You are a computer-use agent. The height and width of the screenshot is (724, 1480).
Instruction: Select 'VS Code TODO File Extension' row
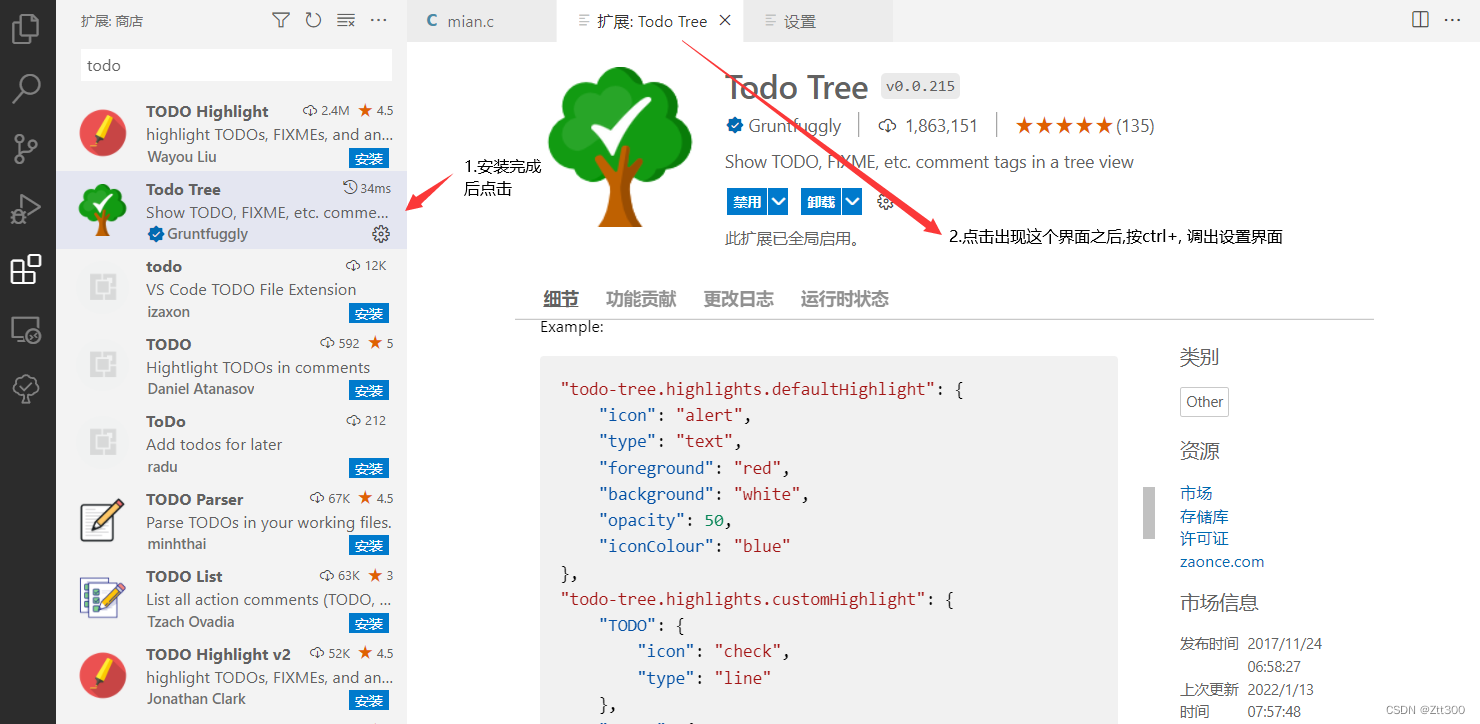point(231,288)
